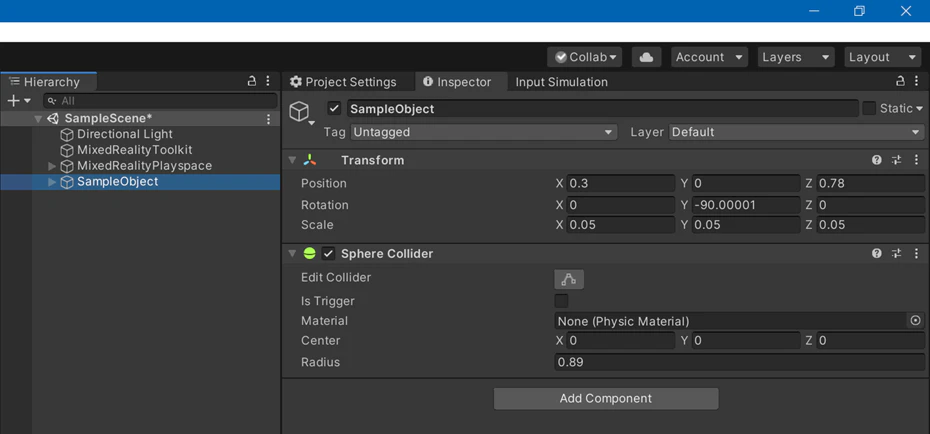Click Position X field
This screenshot has width=930, height=434.
pyautogui.click(x=620, y=183)
